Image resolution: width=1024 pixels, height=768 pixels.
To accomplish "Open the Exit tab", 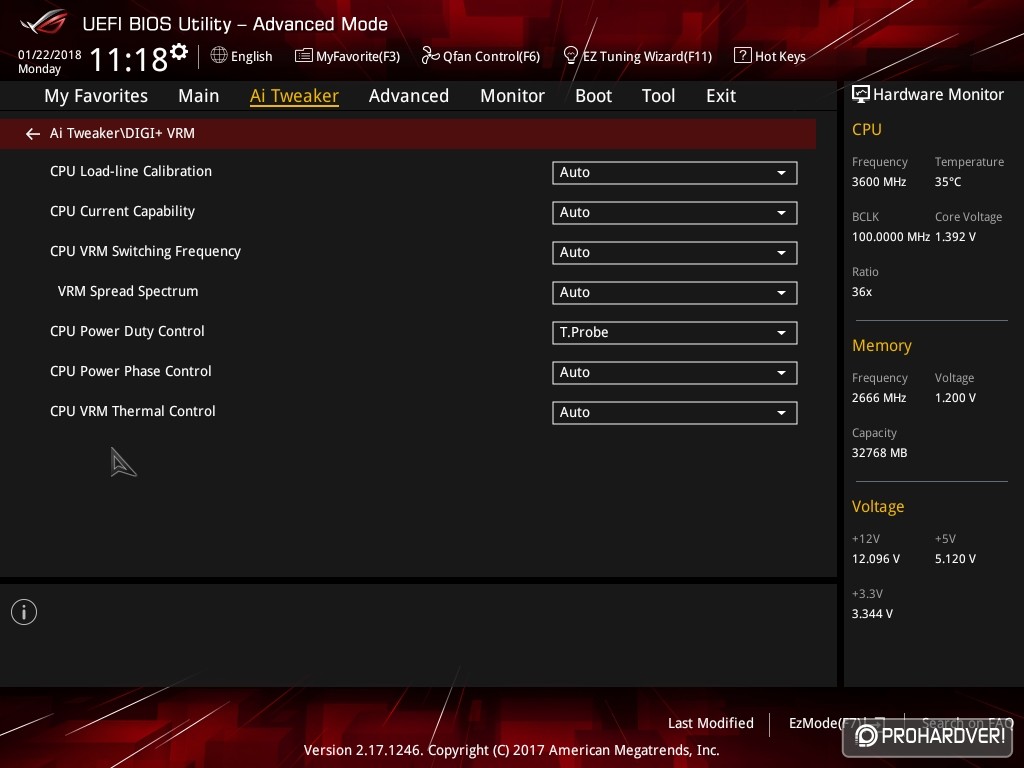I will (x=721, y=96).
